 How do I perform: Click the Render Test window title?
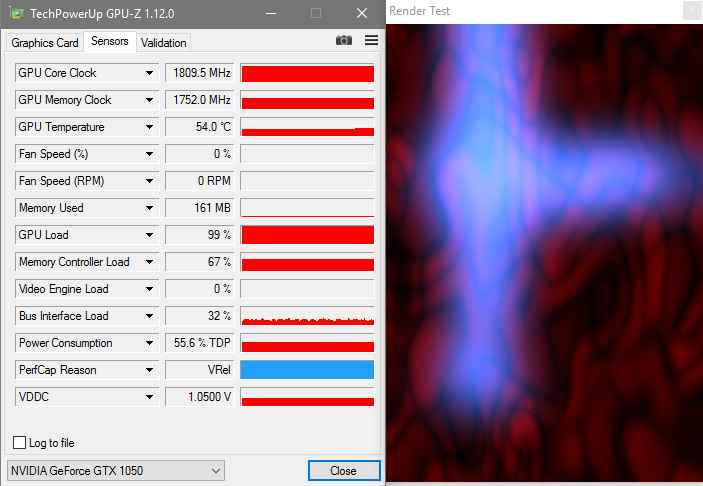(x=419, y=11)
